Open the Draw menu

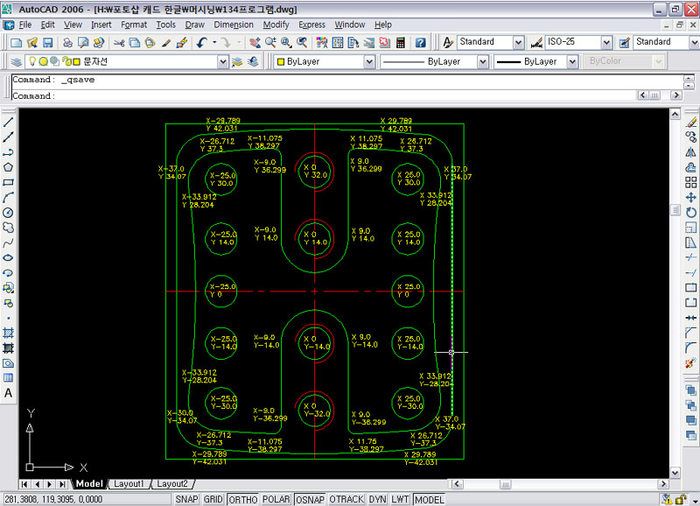coord(195,25)
